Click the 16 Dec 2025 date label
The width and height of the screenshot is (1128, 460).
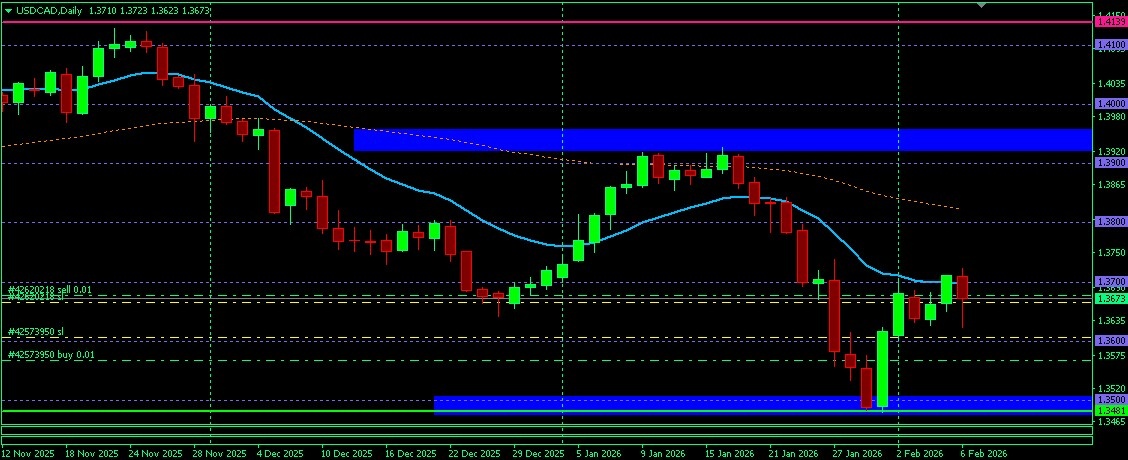click(410, 454)
